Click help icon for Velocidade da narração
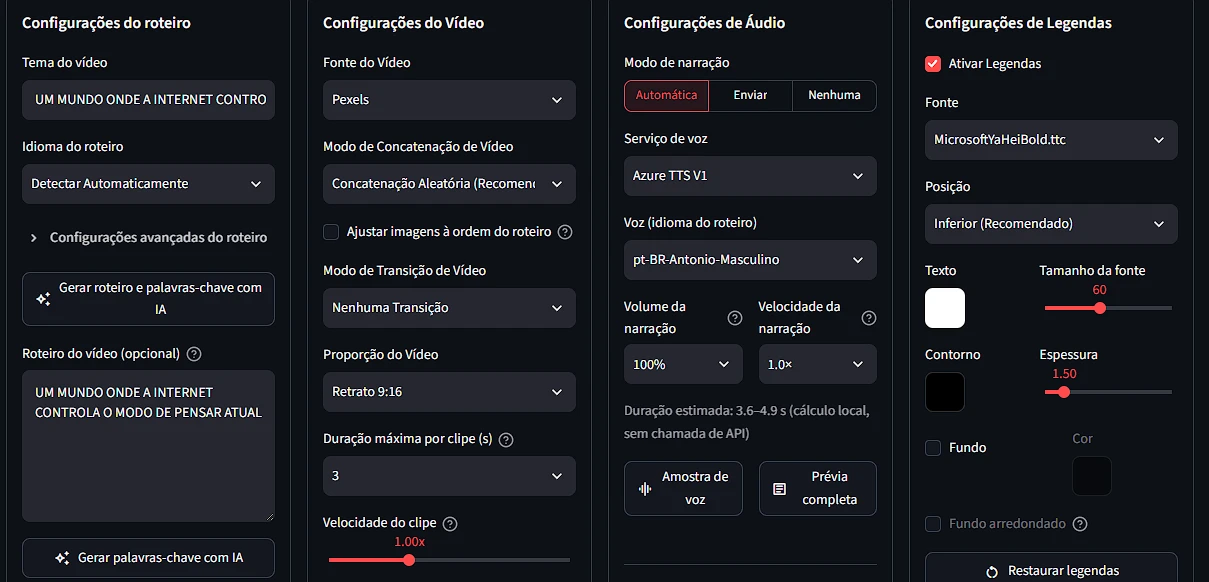Image resolution: width=1209 pixels, height=582 pixels. [x=869, y=318]
